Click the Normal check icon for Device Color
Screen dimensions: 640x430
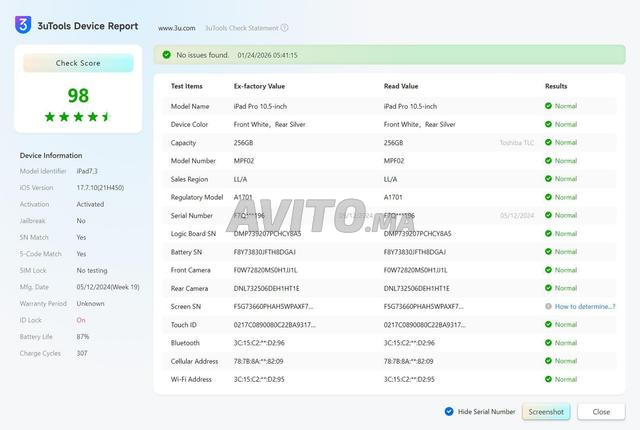[548, 124]
